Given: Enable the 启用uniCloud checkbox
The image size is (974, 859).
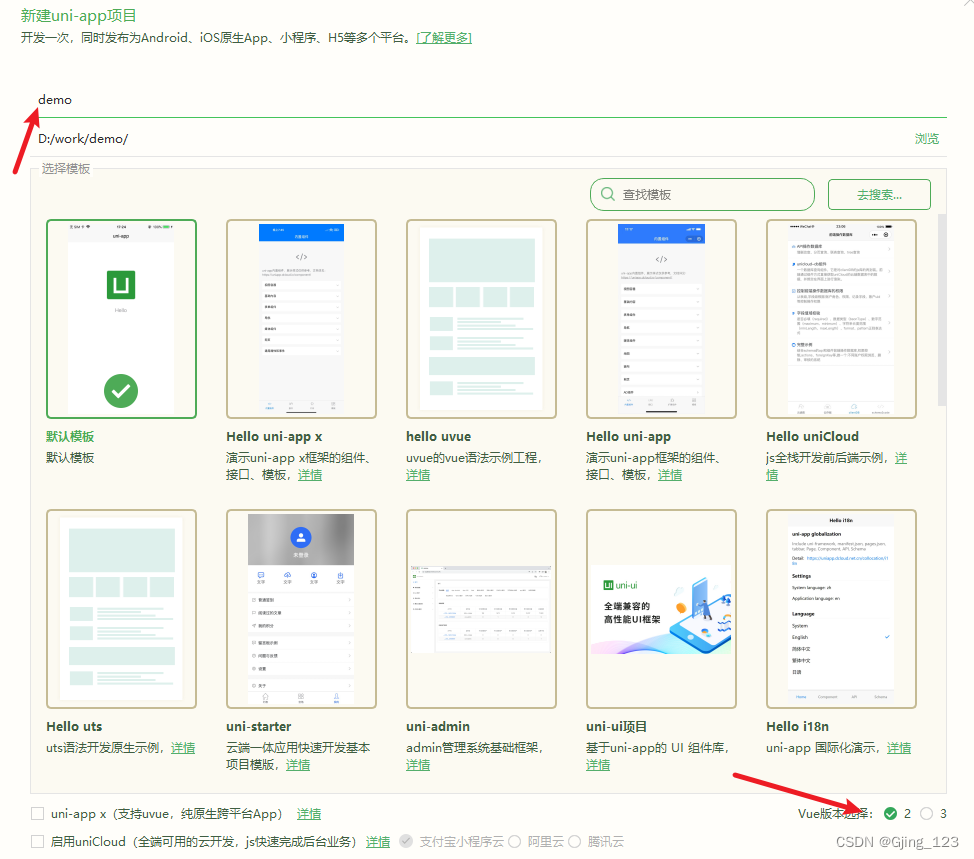Looking at the screenshot, I should click(38, 842).
